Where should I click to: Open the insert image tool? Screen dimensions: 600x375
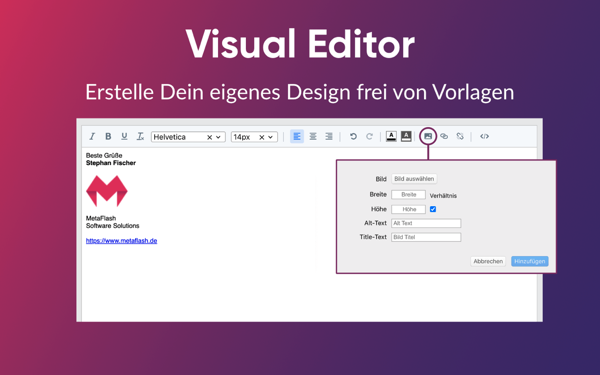click(x=428, y=136)
